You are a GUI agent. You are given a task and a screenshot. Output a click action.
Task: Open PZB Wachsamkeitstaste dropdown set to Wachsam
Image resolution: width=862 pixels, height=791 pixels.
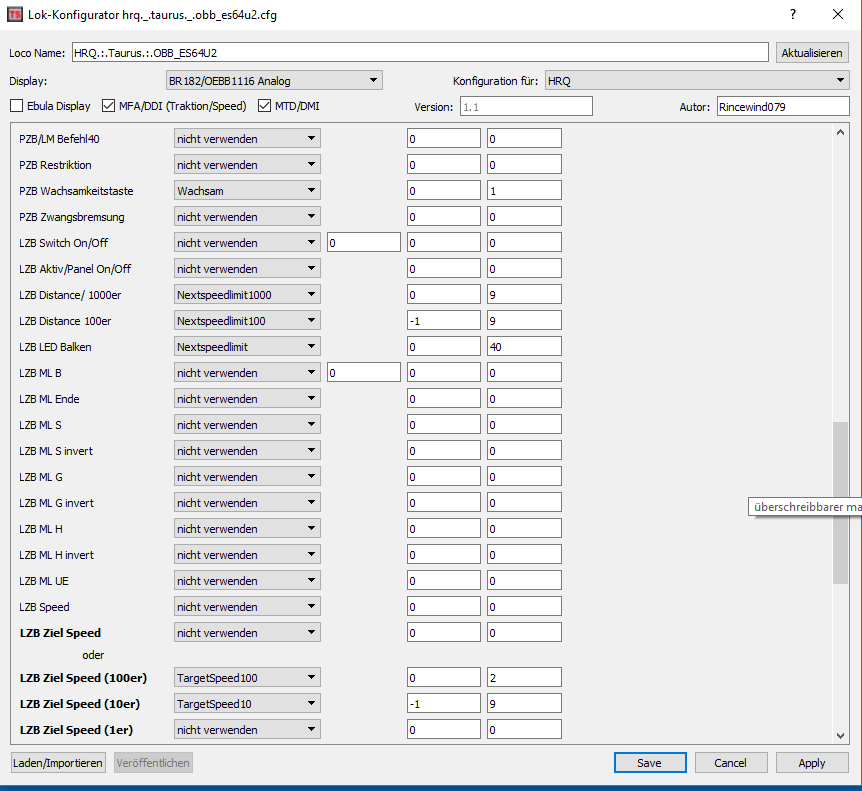[247, 190]
